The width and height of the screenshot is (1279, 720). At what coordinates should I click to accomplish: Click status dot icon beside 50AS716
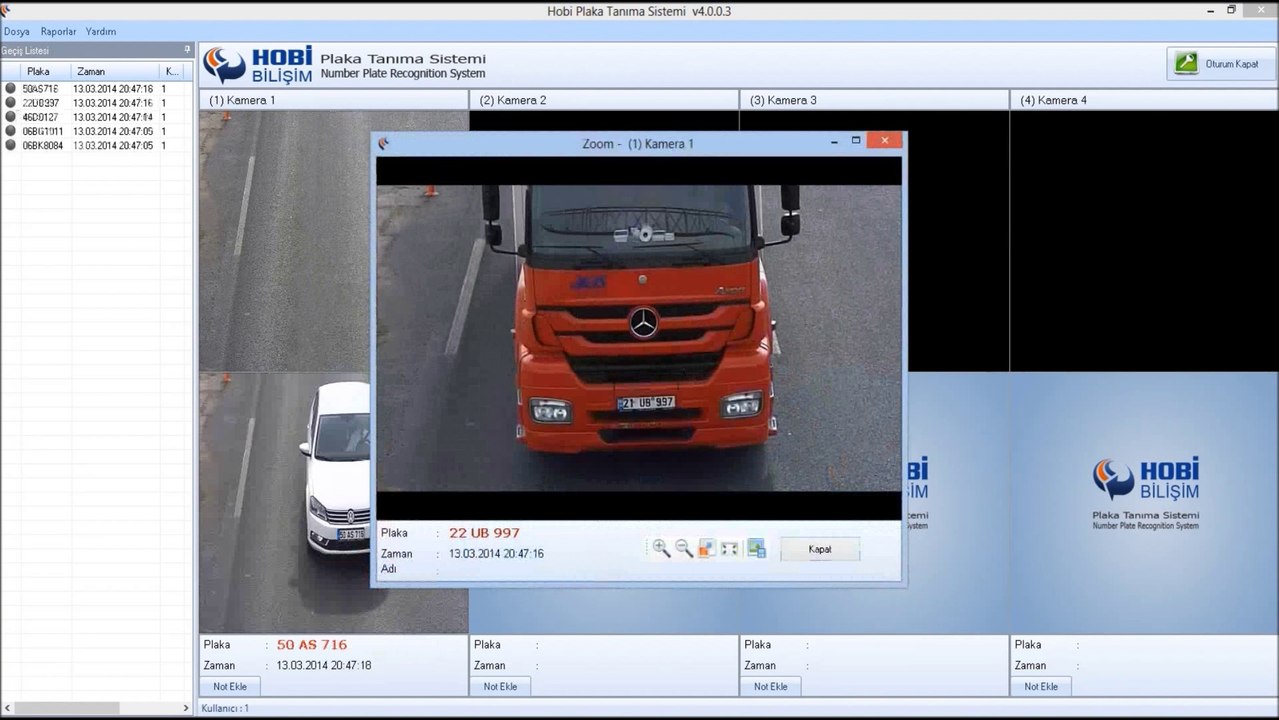tap(10, 88)
